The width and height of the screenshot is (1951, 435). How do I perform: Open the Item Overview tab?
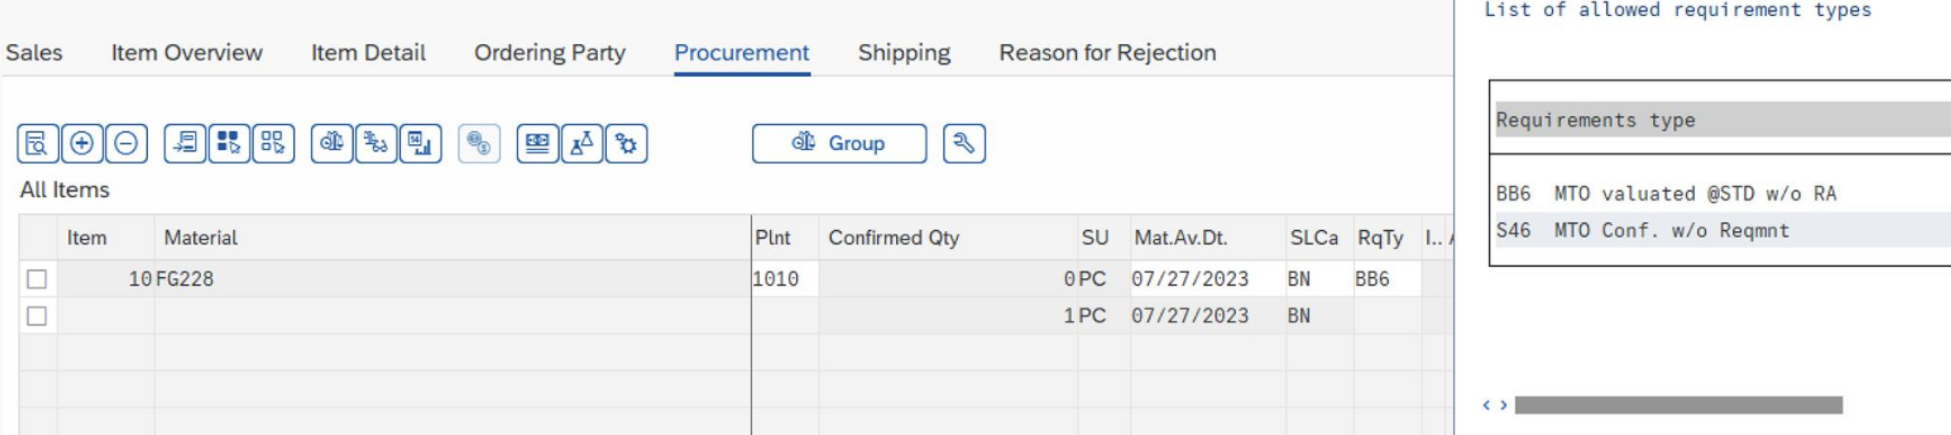tap(187, 53)
